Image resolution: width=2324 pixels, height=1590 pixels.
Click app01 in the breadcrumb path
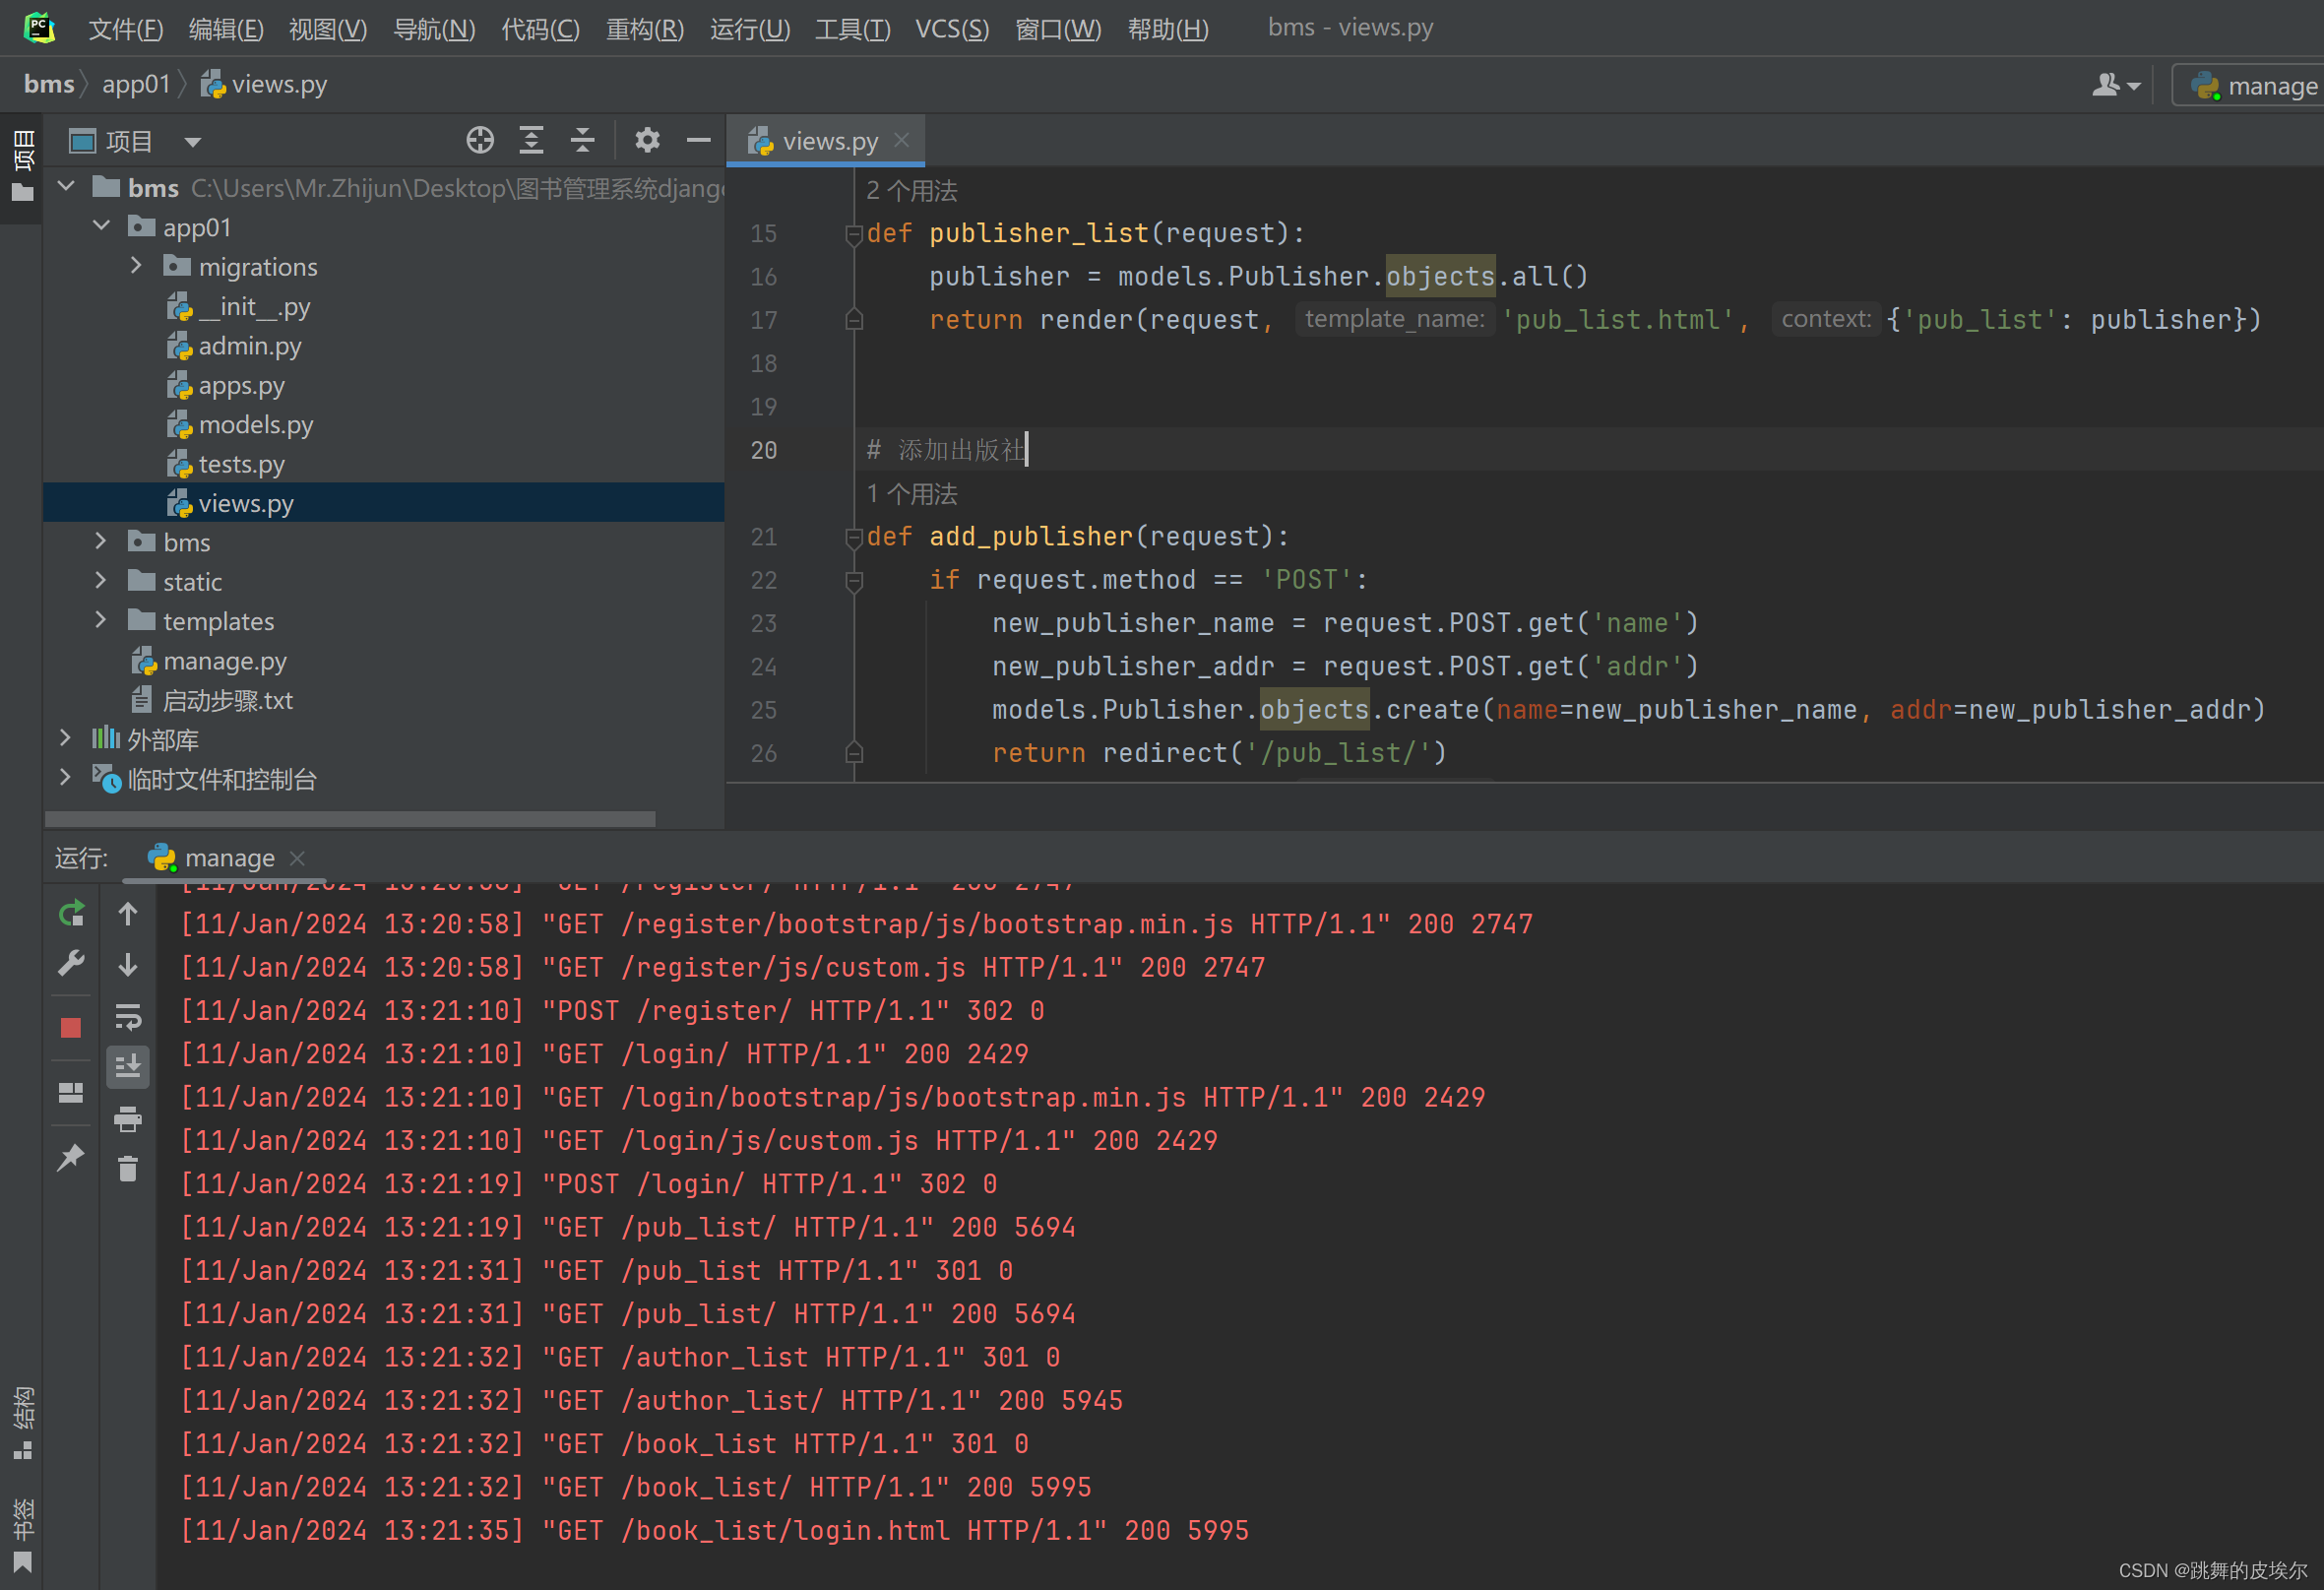pyautogui.click(x=136, y=84)
